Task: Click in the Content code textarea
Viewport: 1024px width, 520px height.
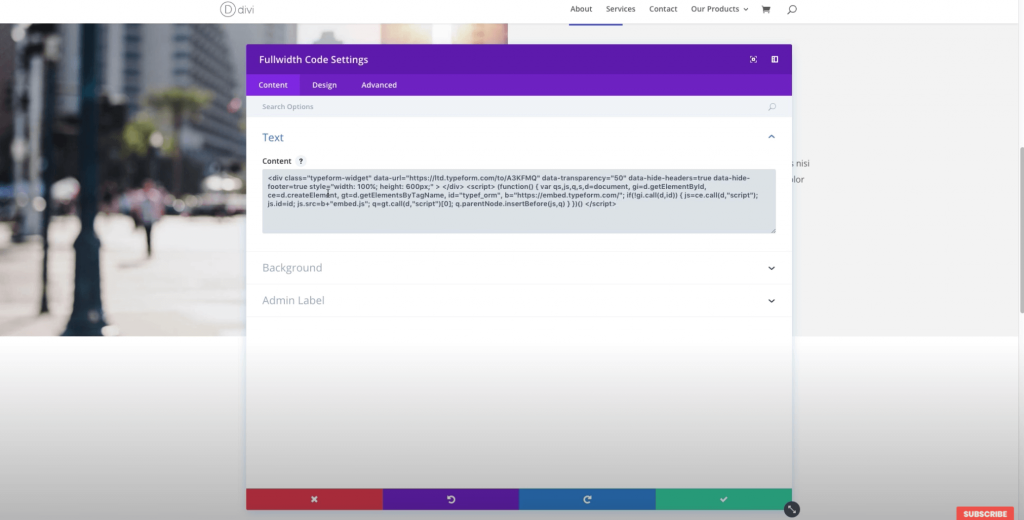Action: click(519, 201)
